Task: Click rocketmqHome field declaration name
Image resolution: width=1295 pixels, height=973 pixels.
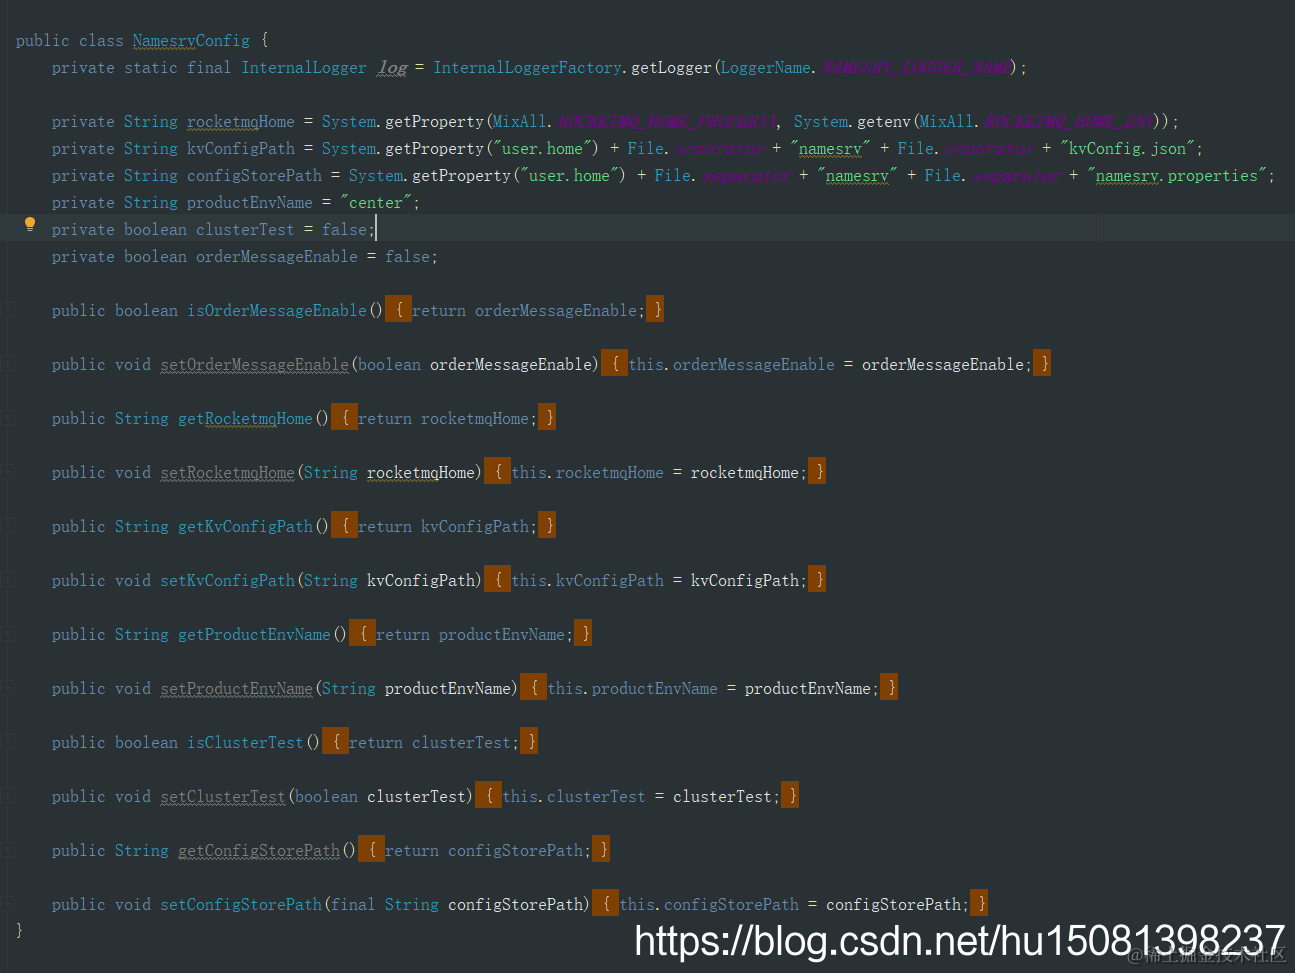Action: coord(241,121)
